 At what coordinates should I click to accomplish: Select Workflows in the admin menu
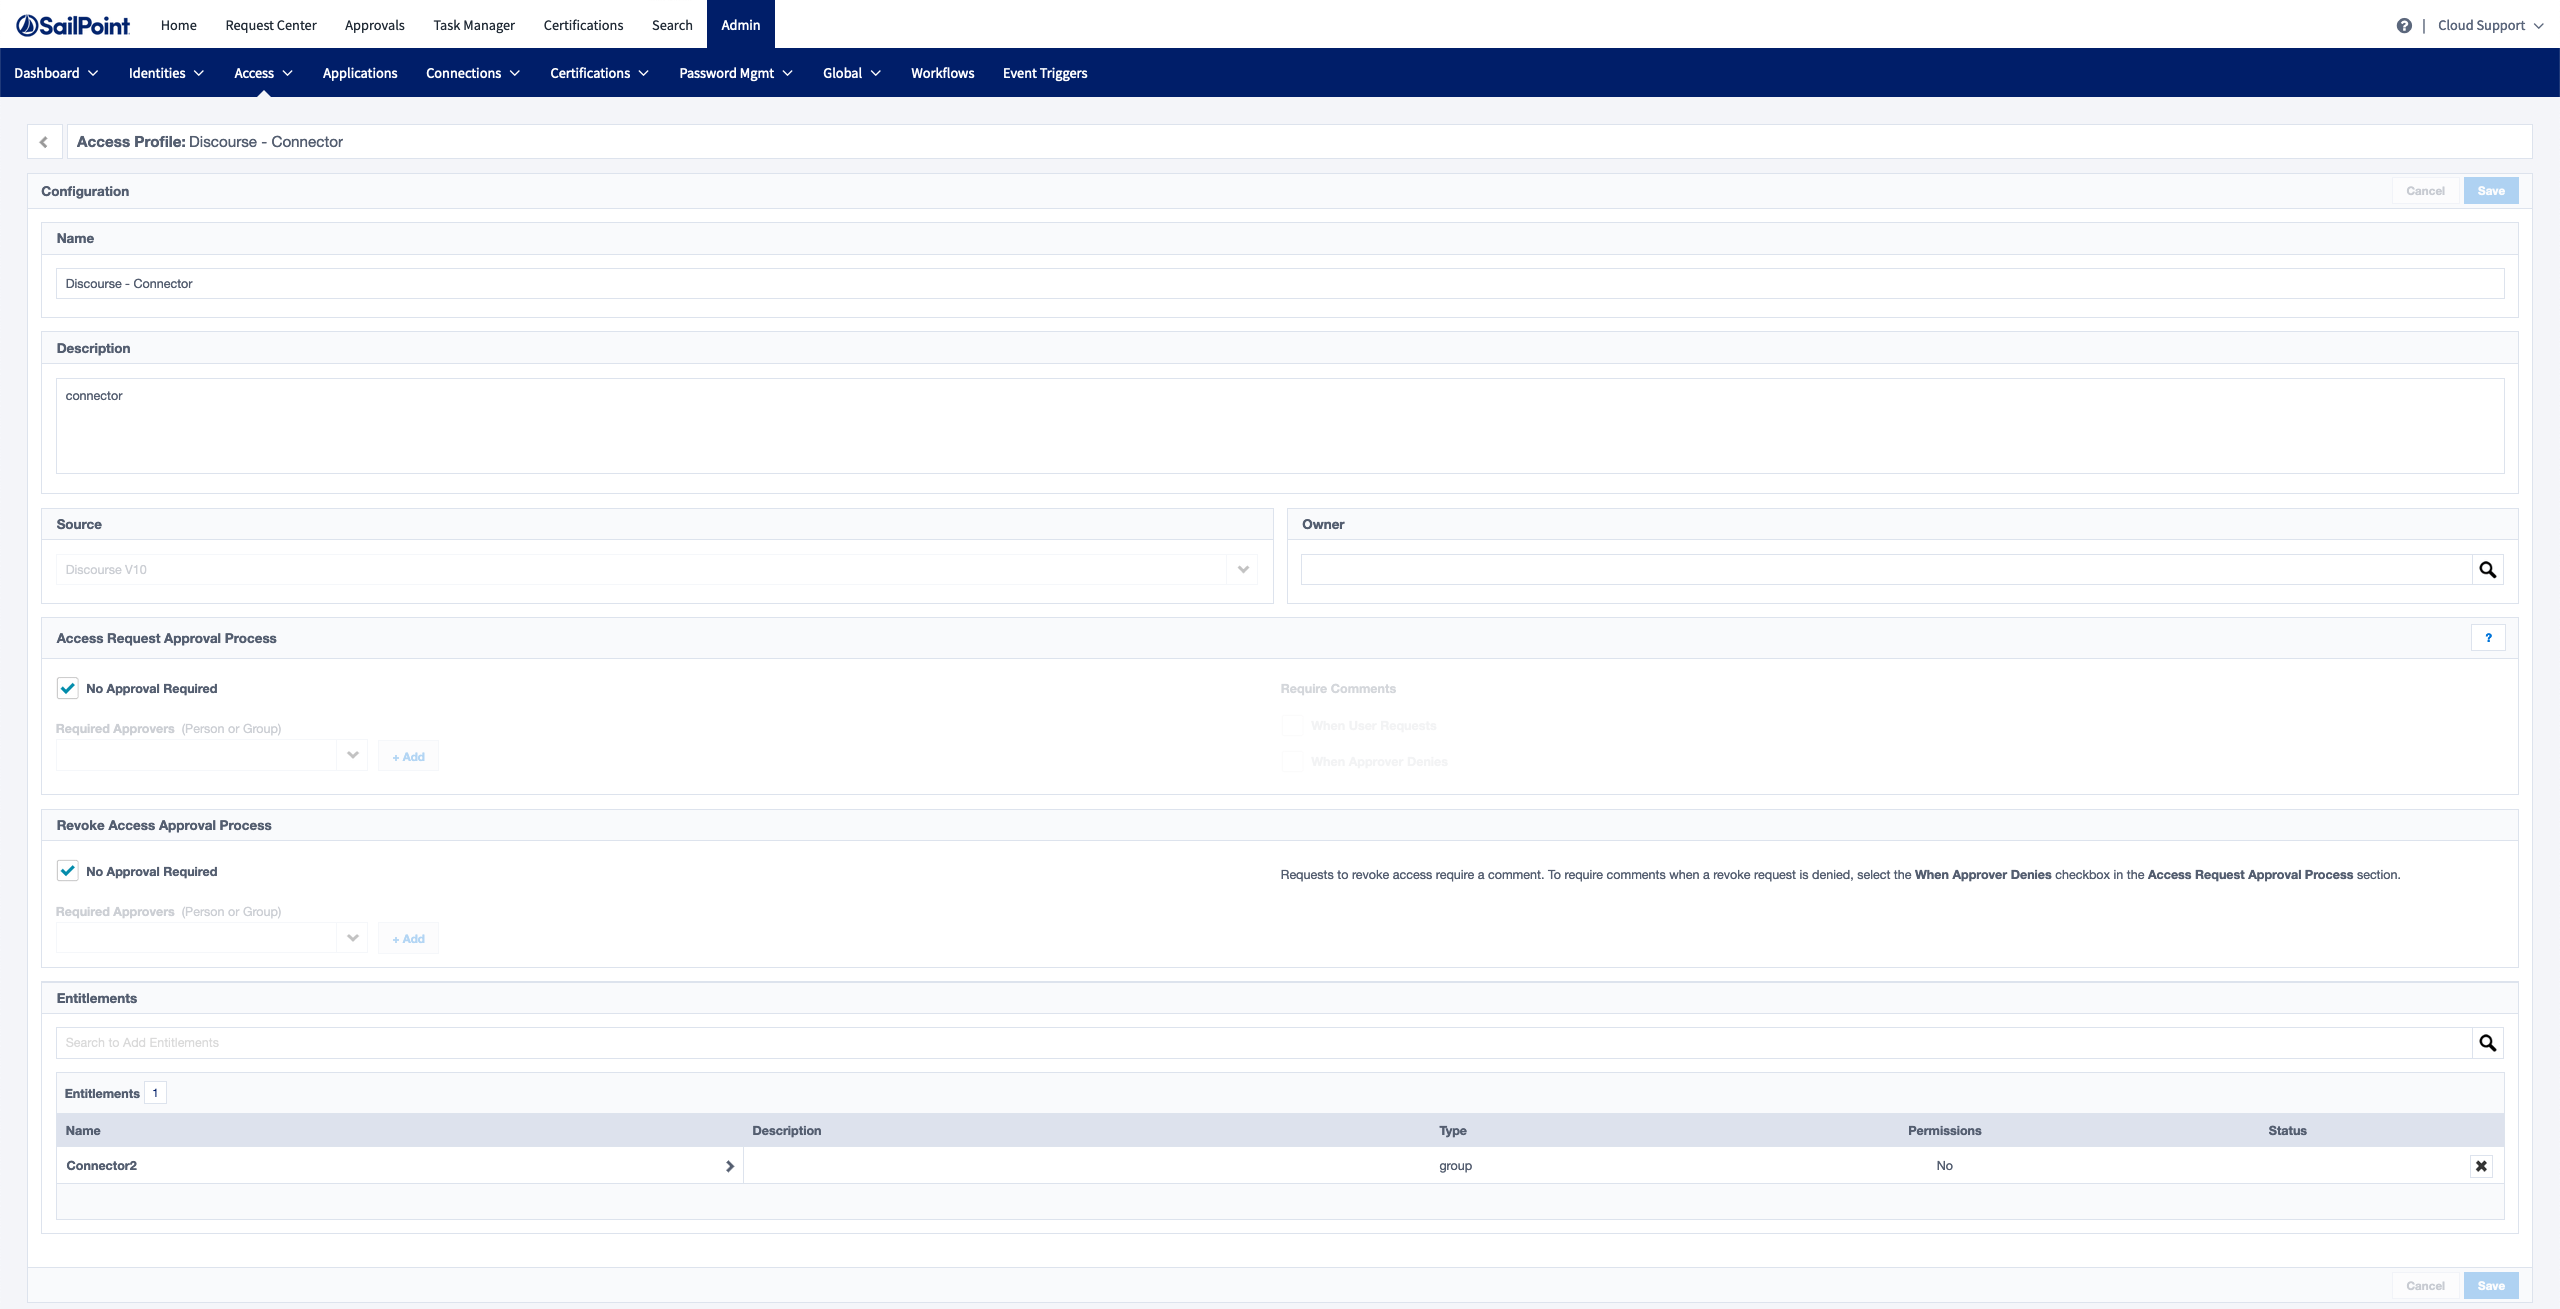[942, 73]
